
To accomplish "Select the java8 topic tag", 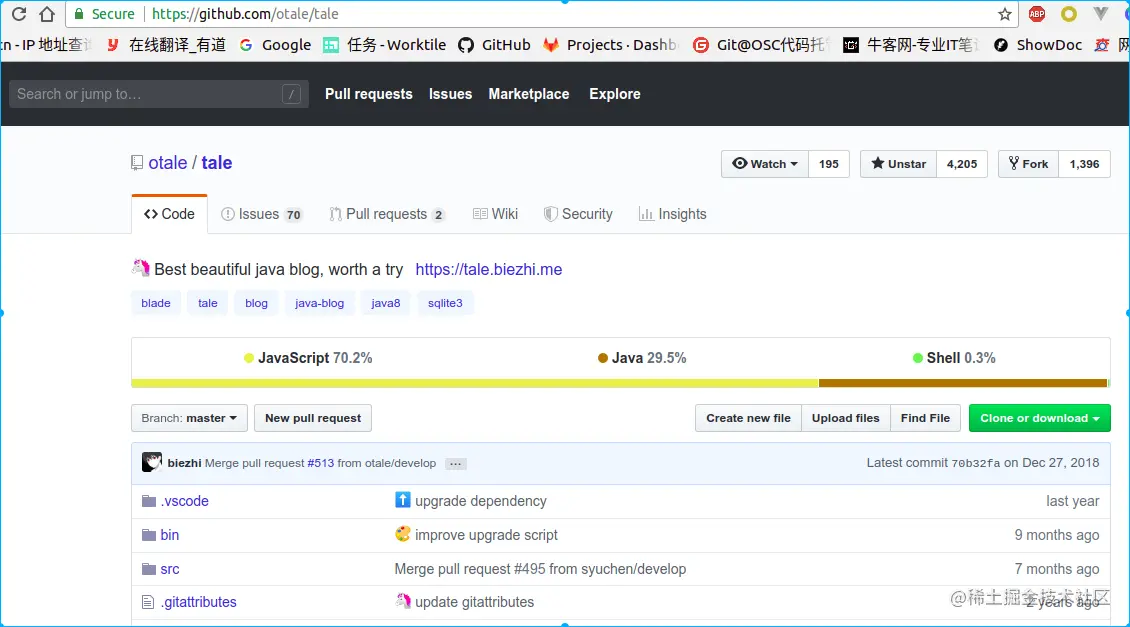I will pyautogui.click(x=386, y=303).
